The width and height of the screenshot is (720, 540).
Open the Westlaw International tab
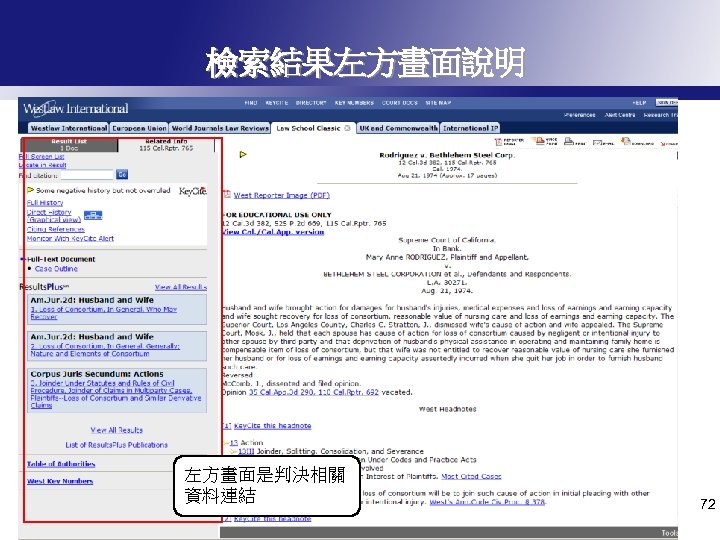[x=69, y=128]
